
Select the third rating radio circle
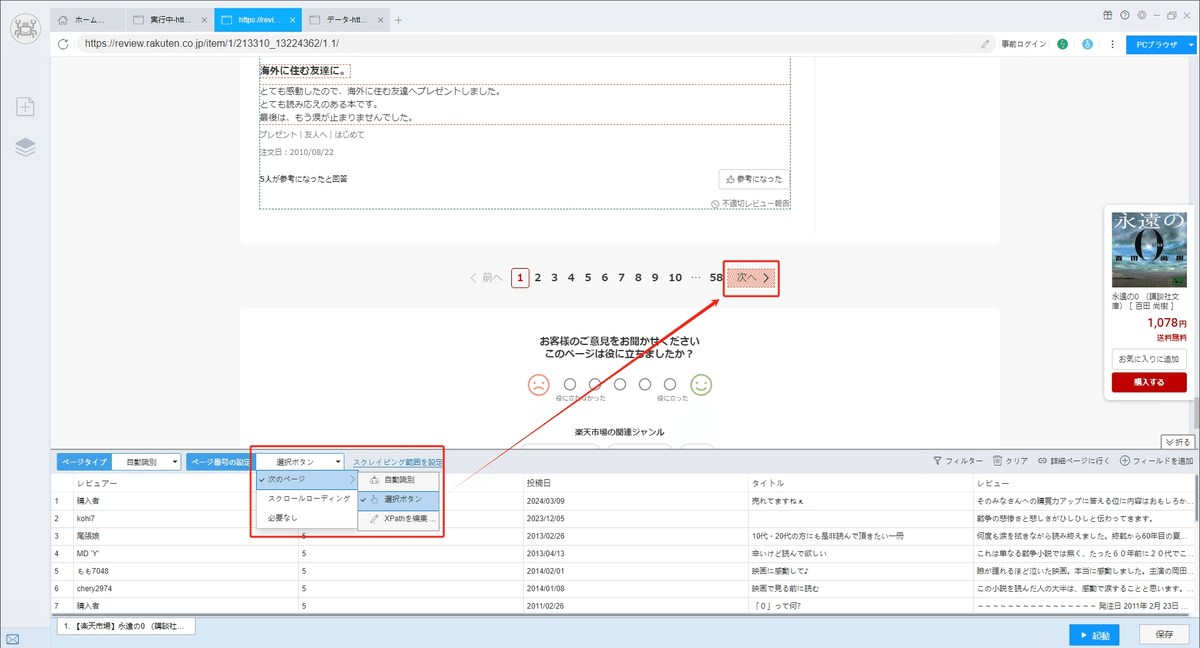(620, 383)
